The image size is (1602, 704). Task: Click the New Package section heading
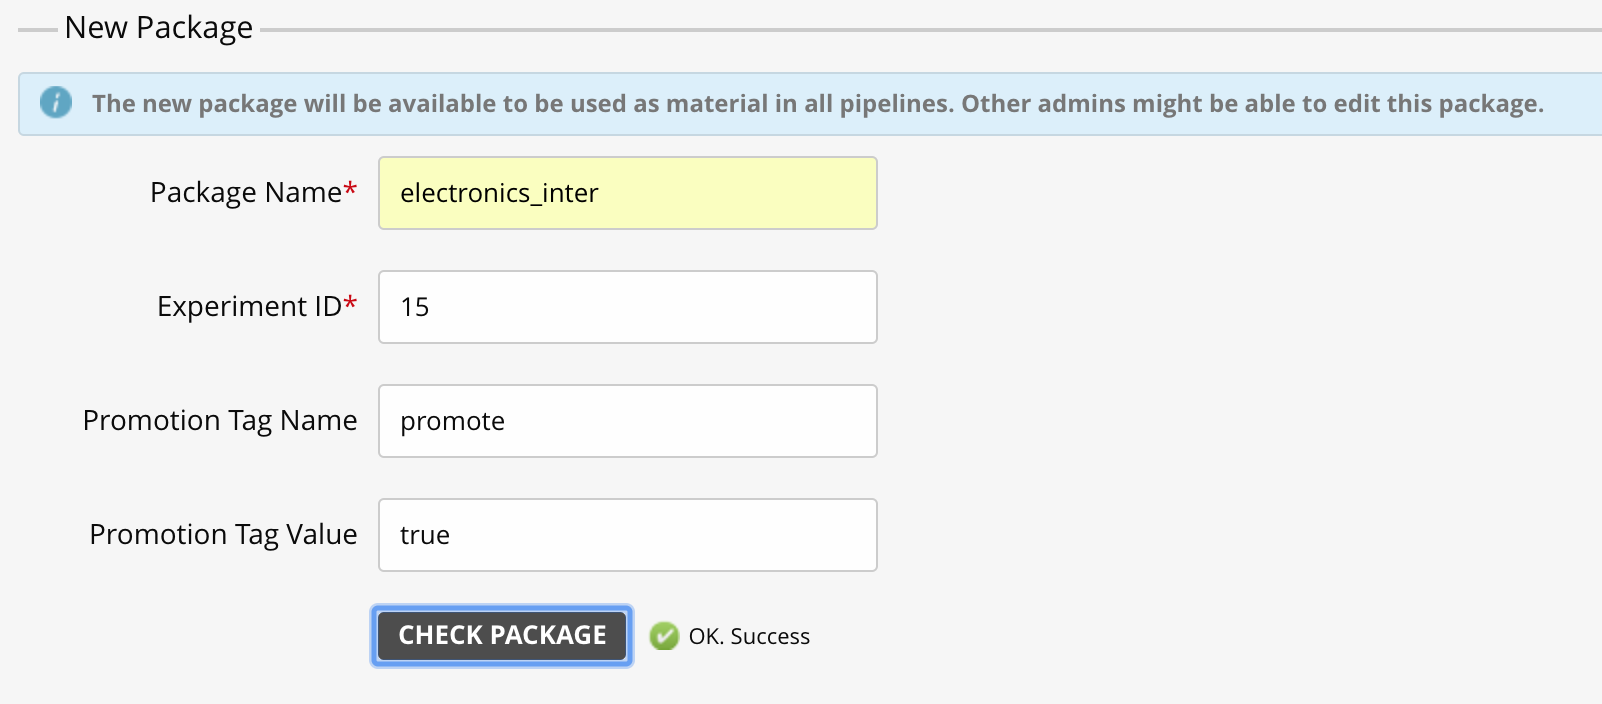(x=158, y=28)
